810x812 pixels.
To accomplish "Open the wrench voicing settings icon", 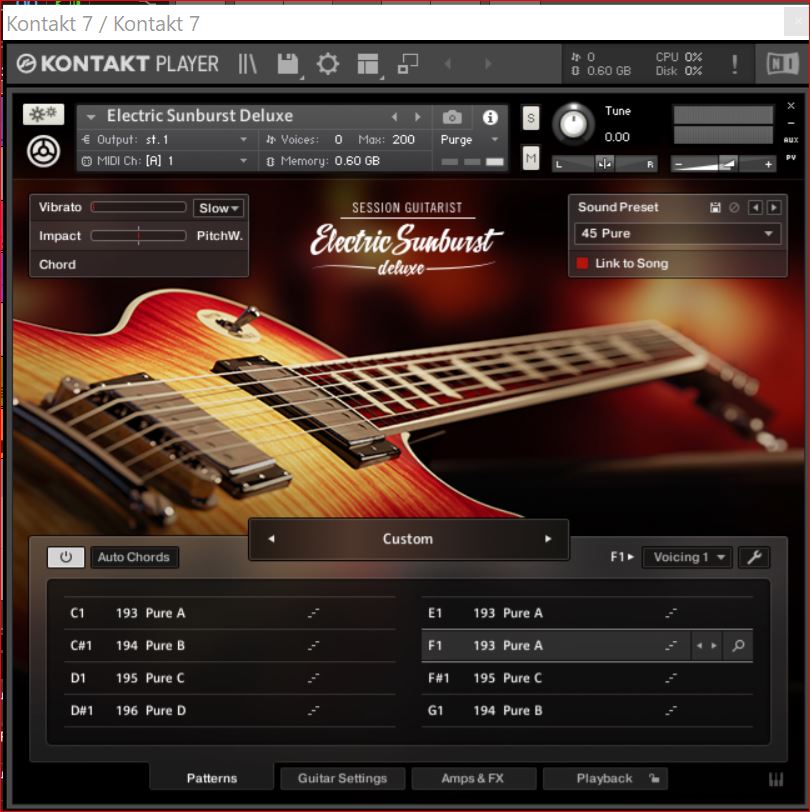I will point(754,557).
